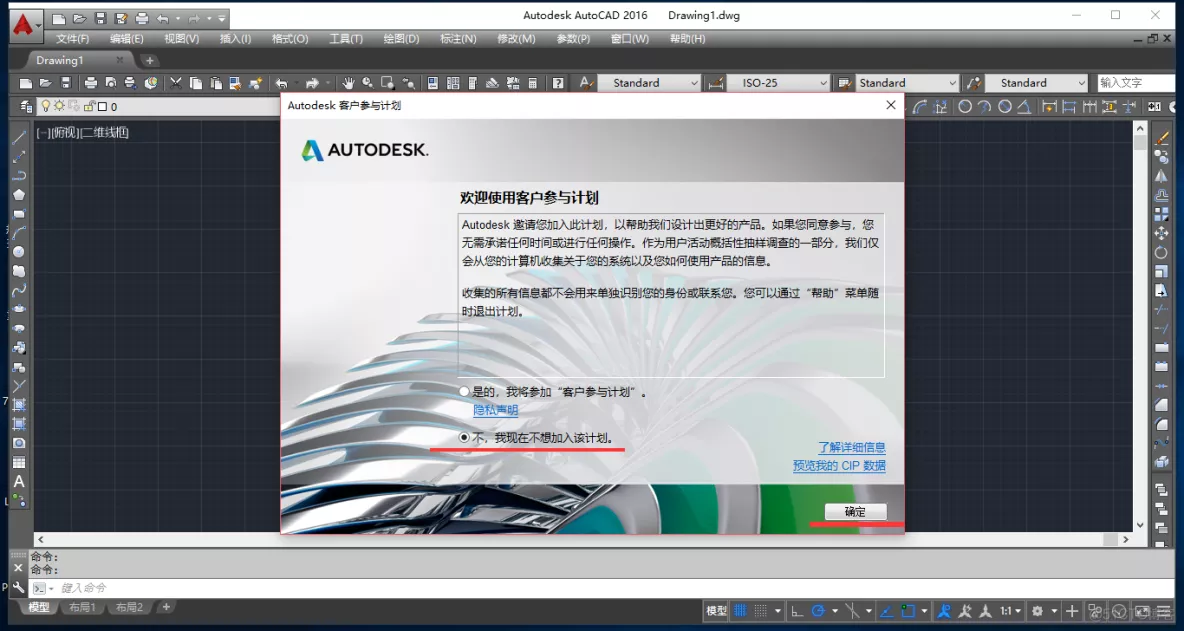The width and height of the screenshot is (1184, 631).
Task: Open the 文件(F) menu
Action: (72, 38)
